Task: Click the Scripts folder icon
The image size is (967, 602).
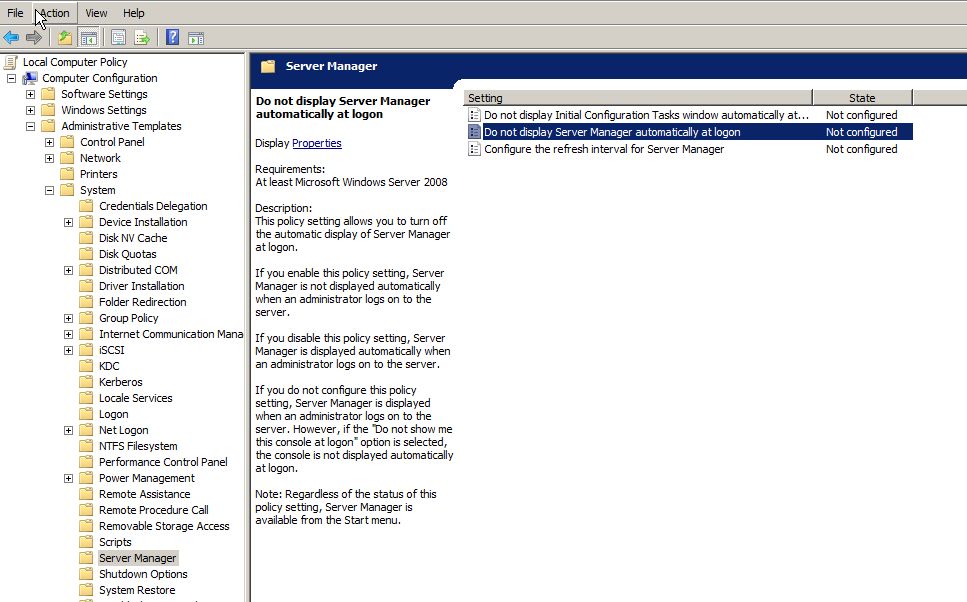Action: click(x=86, y=542)
